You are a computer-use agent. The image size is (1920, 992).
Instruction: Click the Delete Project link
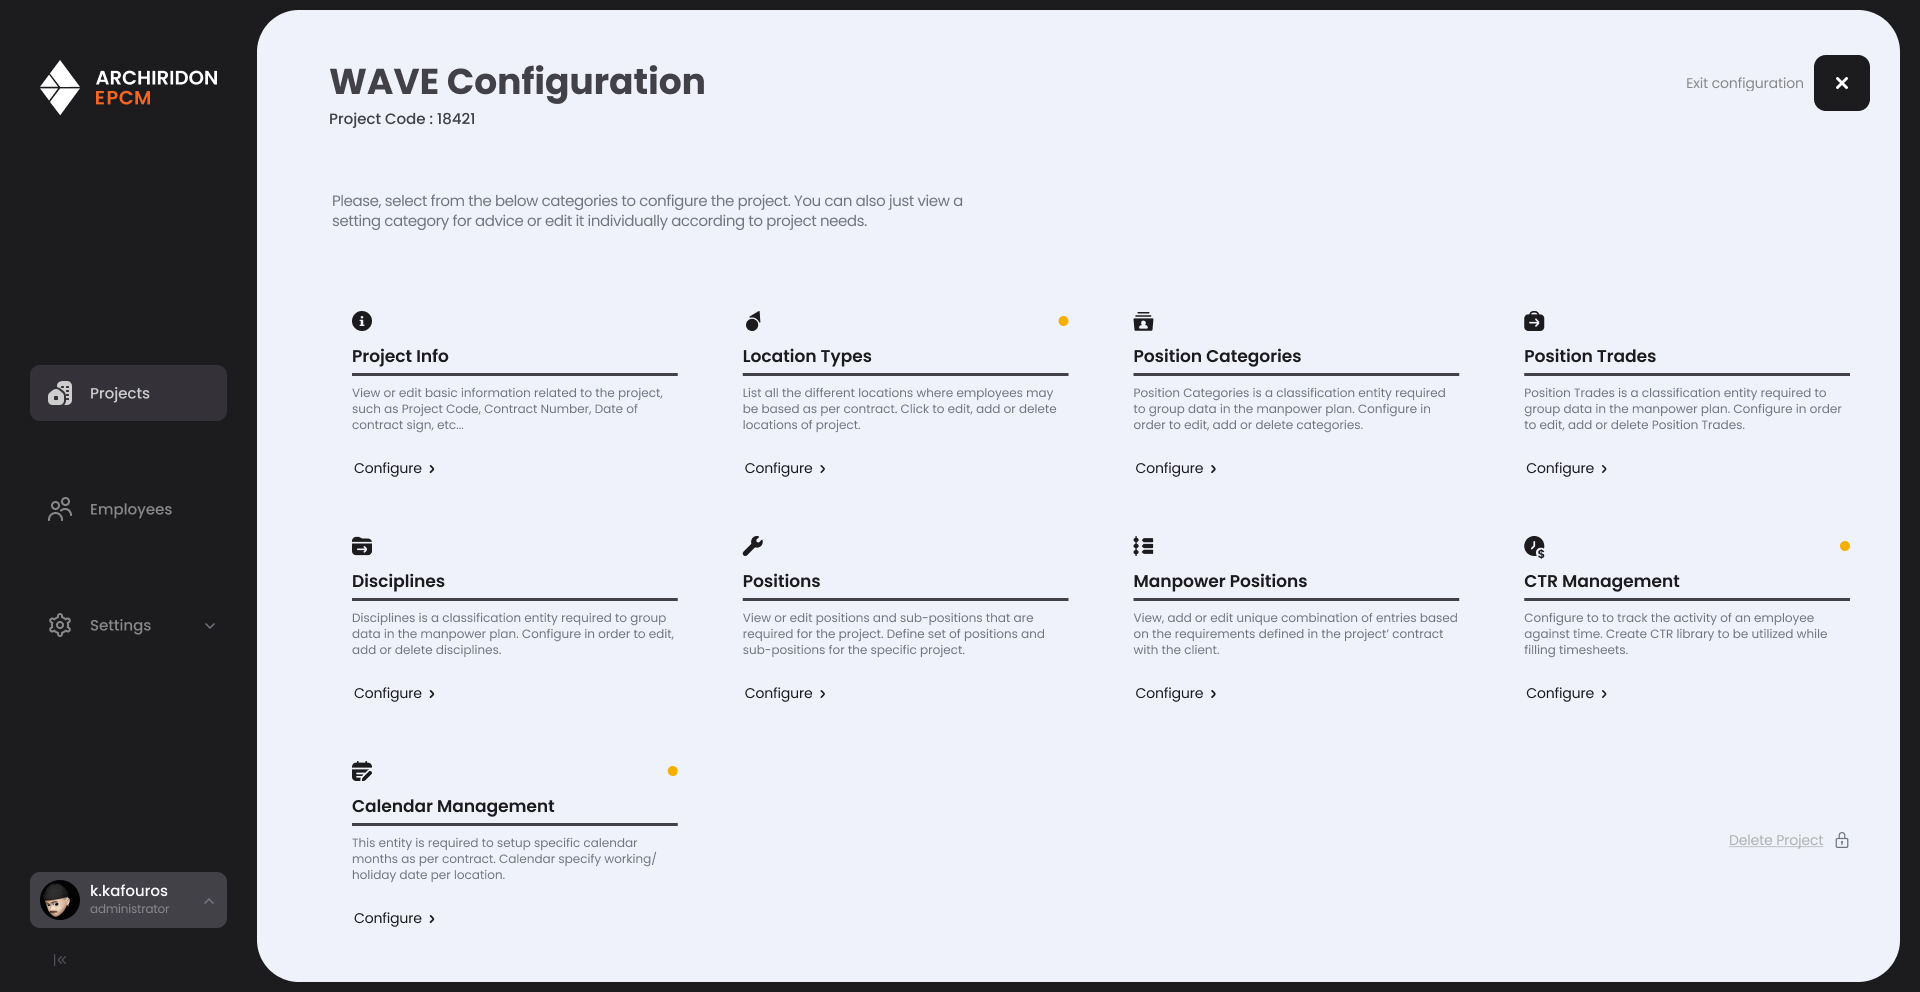click(x=1775, y=840)
